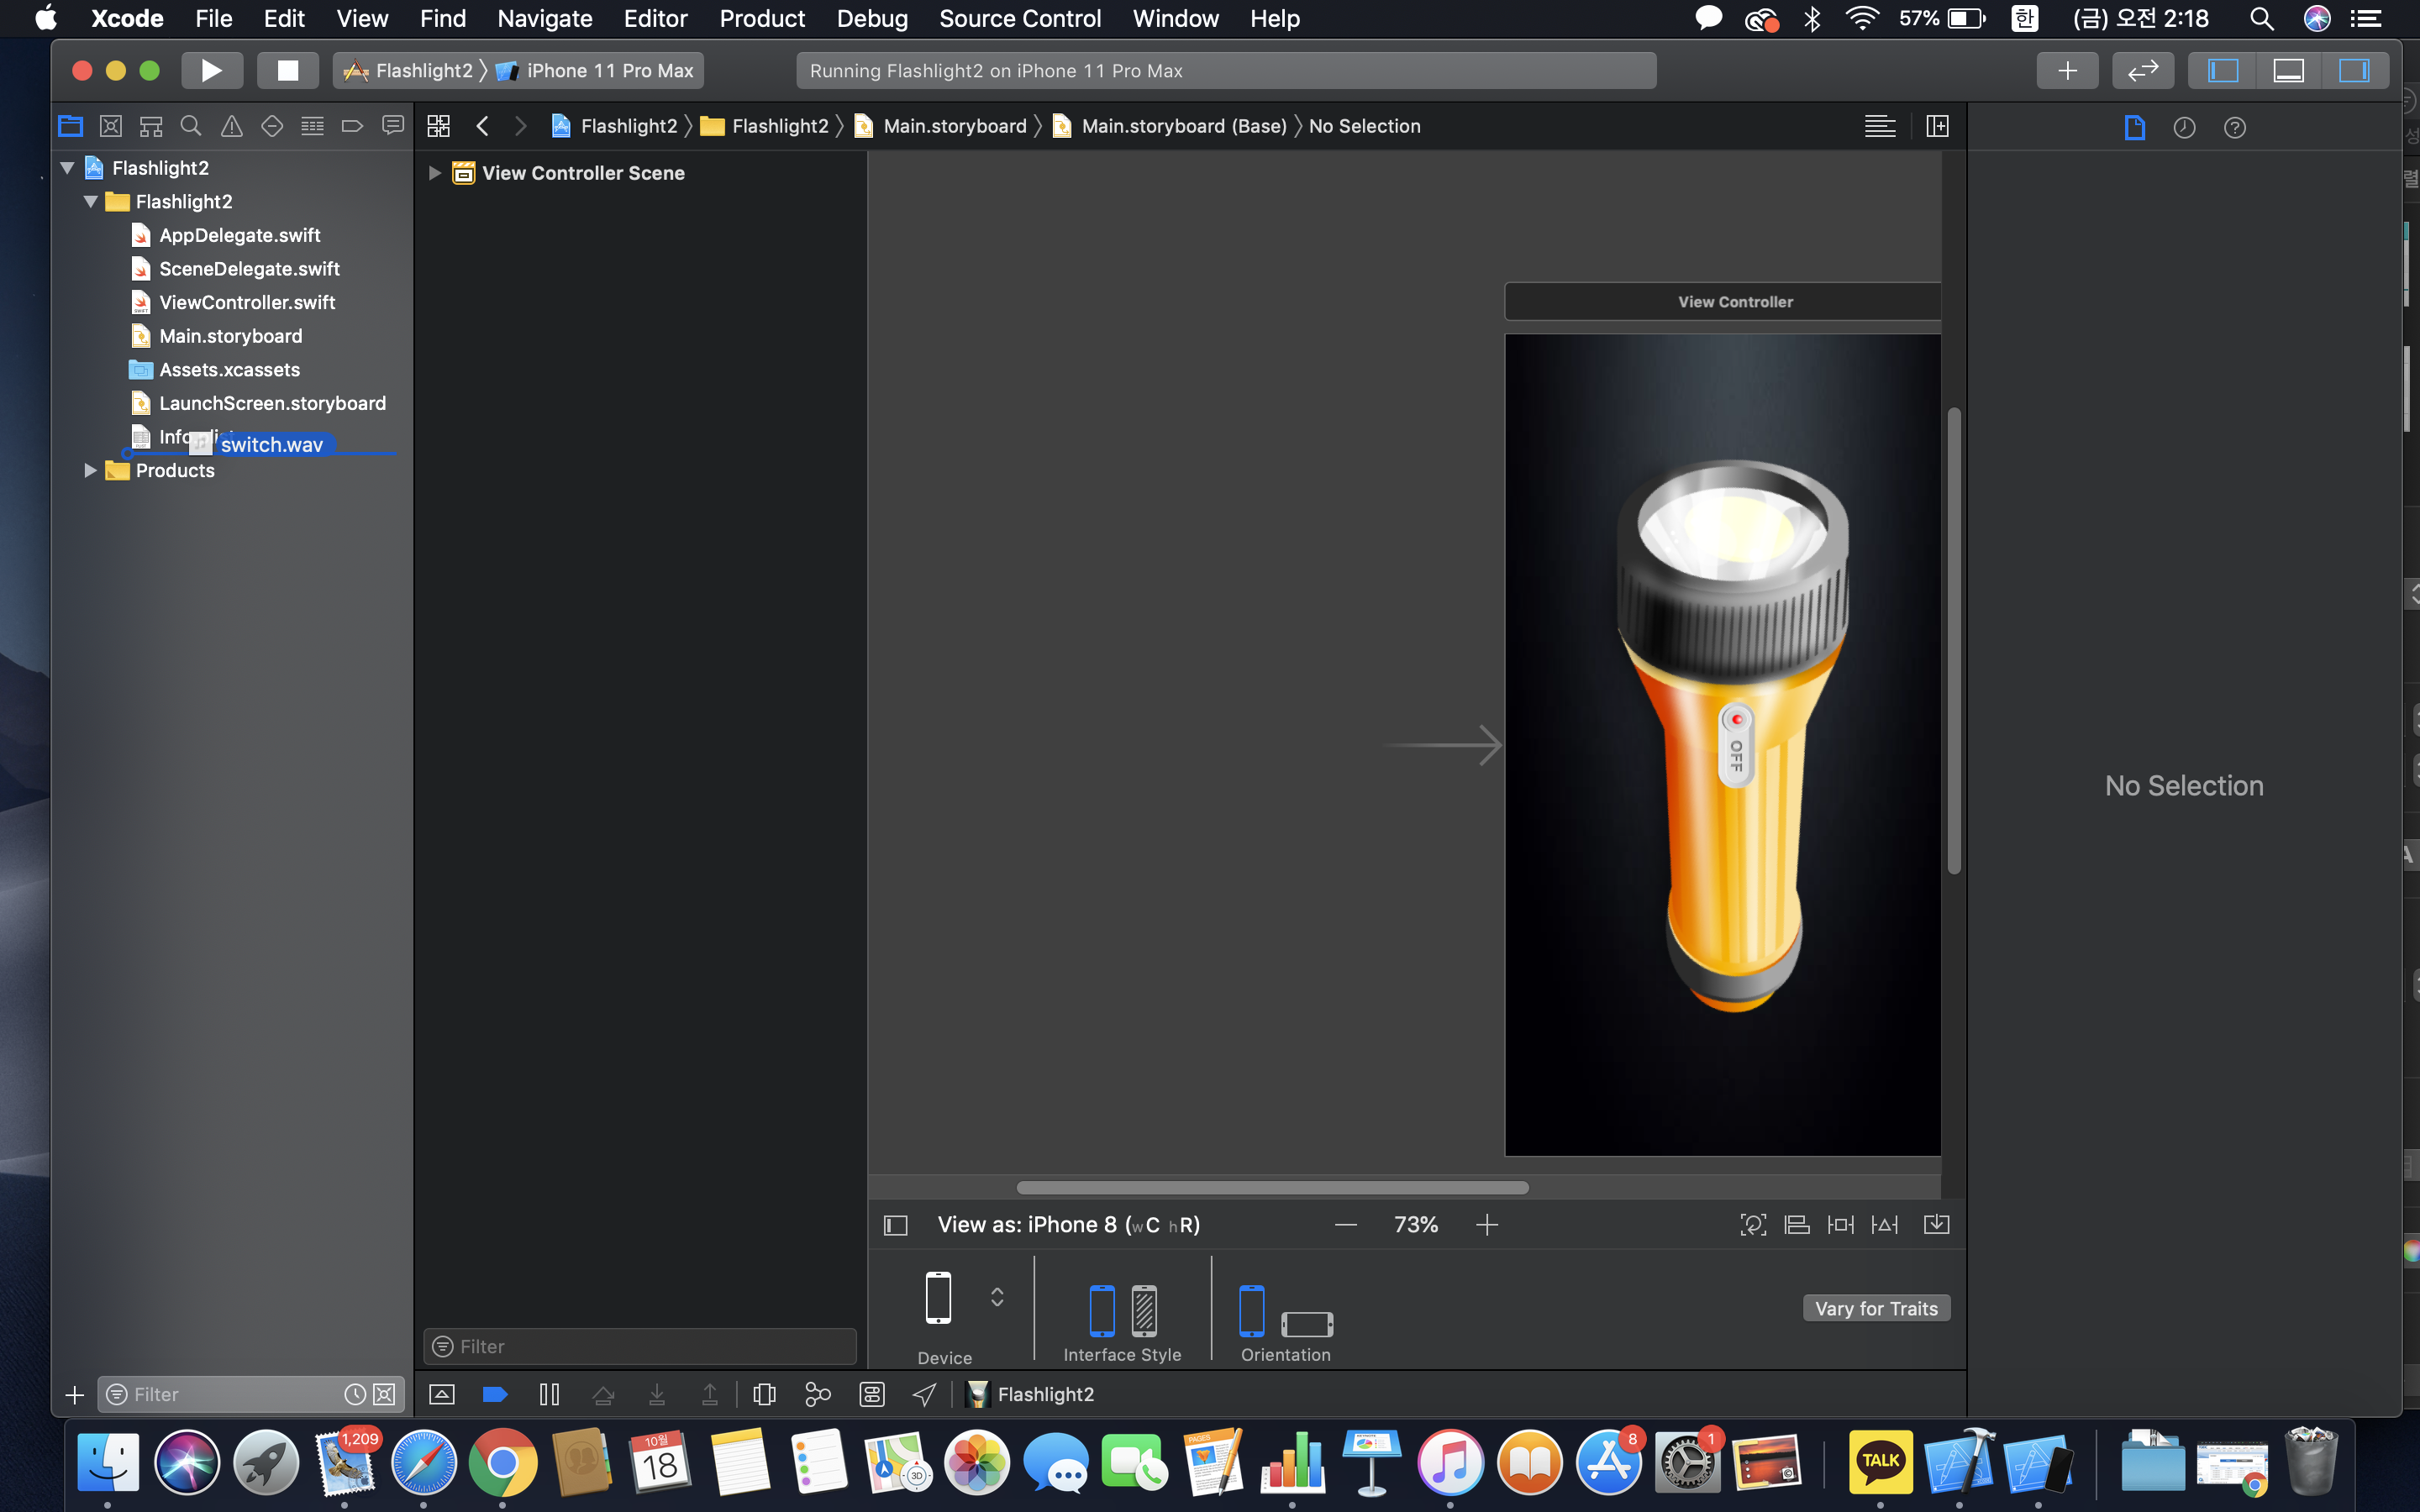This screenshot has width=2420, height=1512.
Task: Click the Run (play) button
Action: 211,70
